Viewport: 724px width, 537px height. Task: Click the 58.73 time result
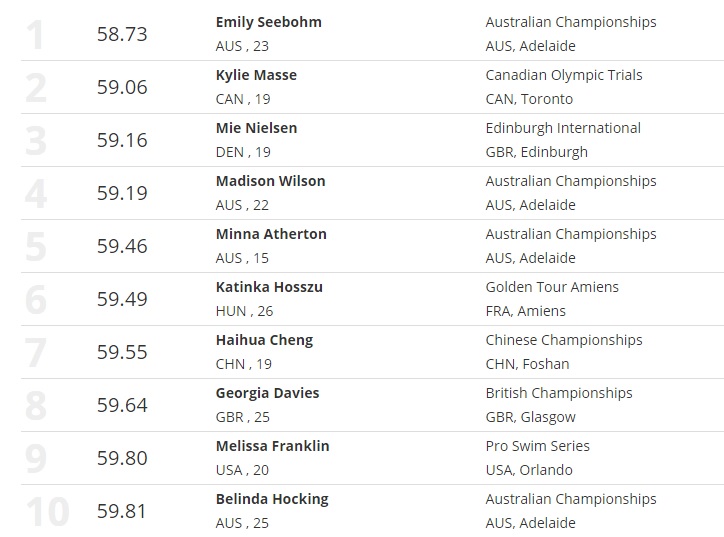pos(122,34)
